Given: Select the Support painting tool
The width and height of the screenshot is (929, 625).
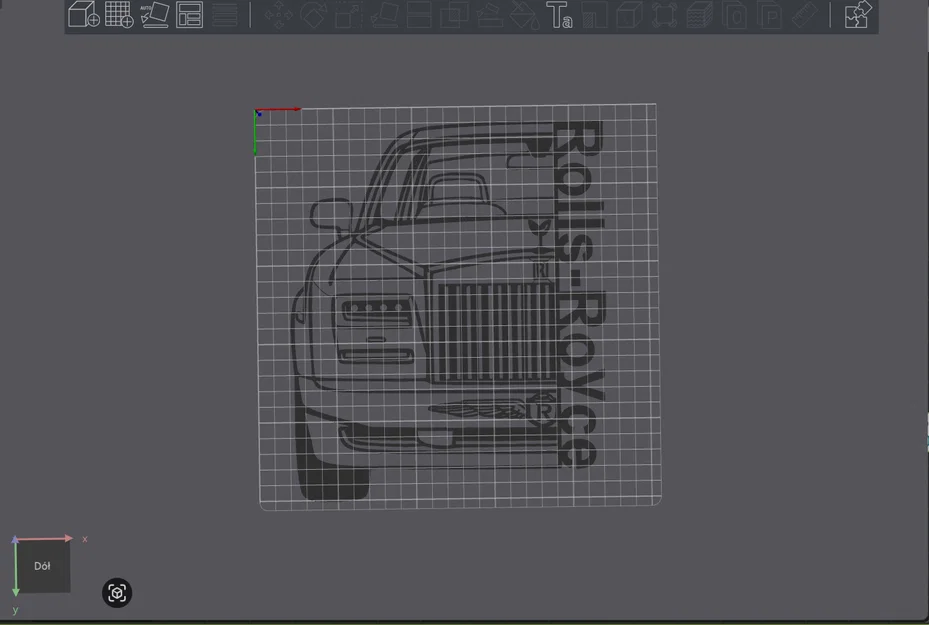Looking at the screenshot, I should [489, 15].
